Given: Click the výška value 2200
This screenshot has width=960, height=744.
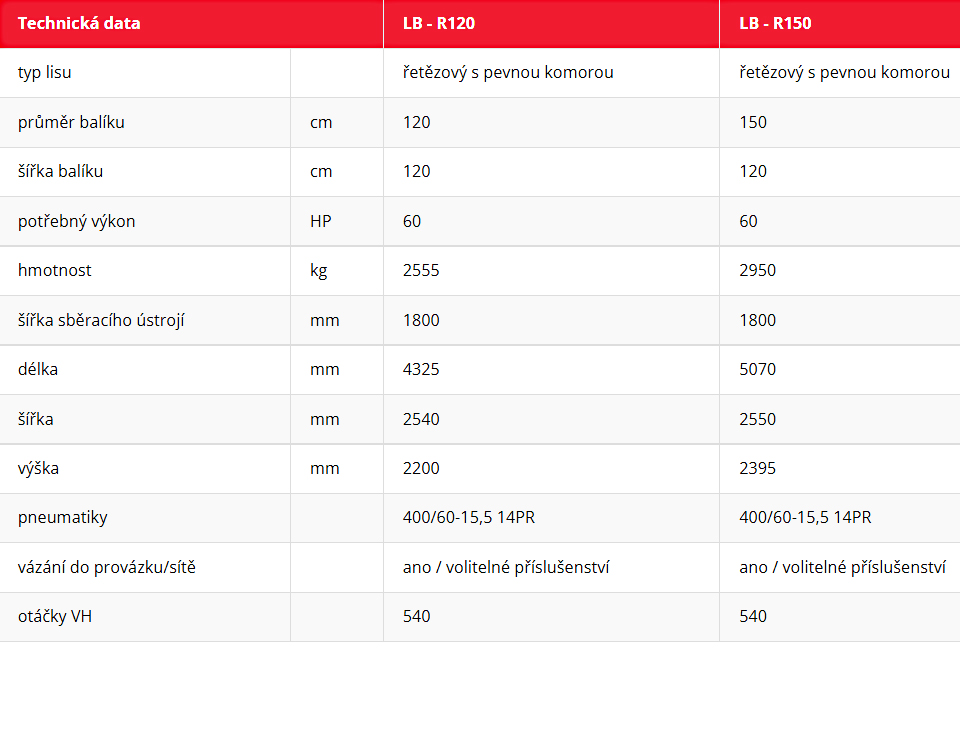Looking at the screenshot, I should (421, 468).
